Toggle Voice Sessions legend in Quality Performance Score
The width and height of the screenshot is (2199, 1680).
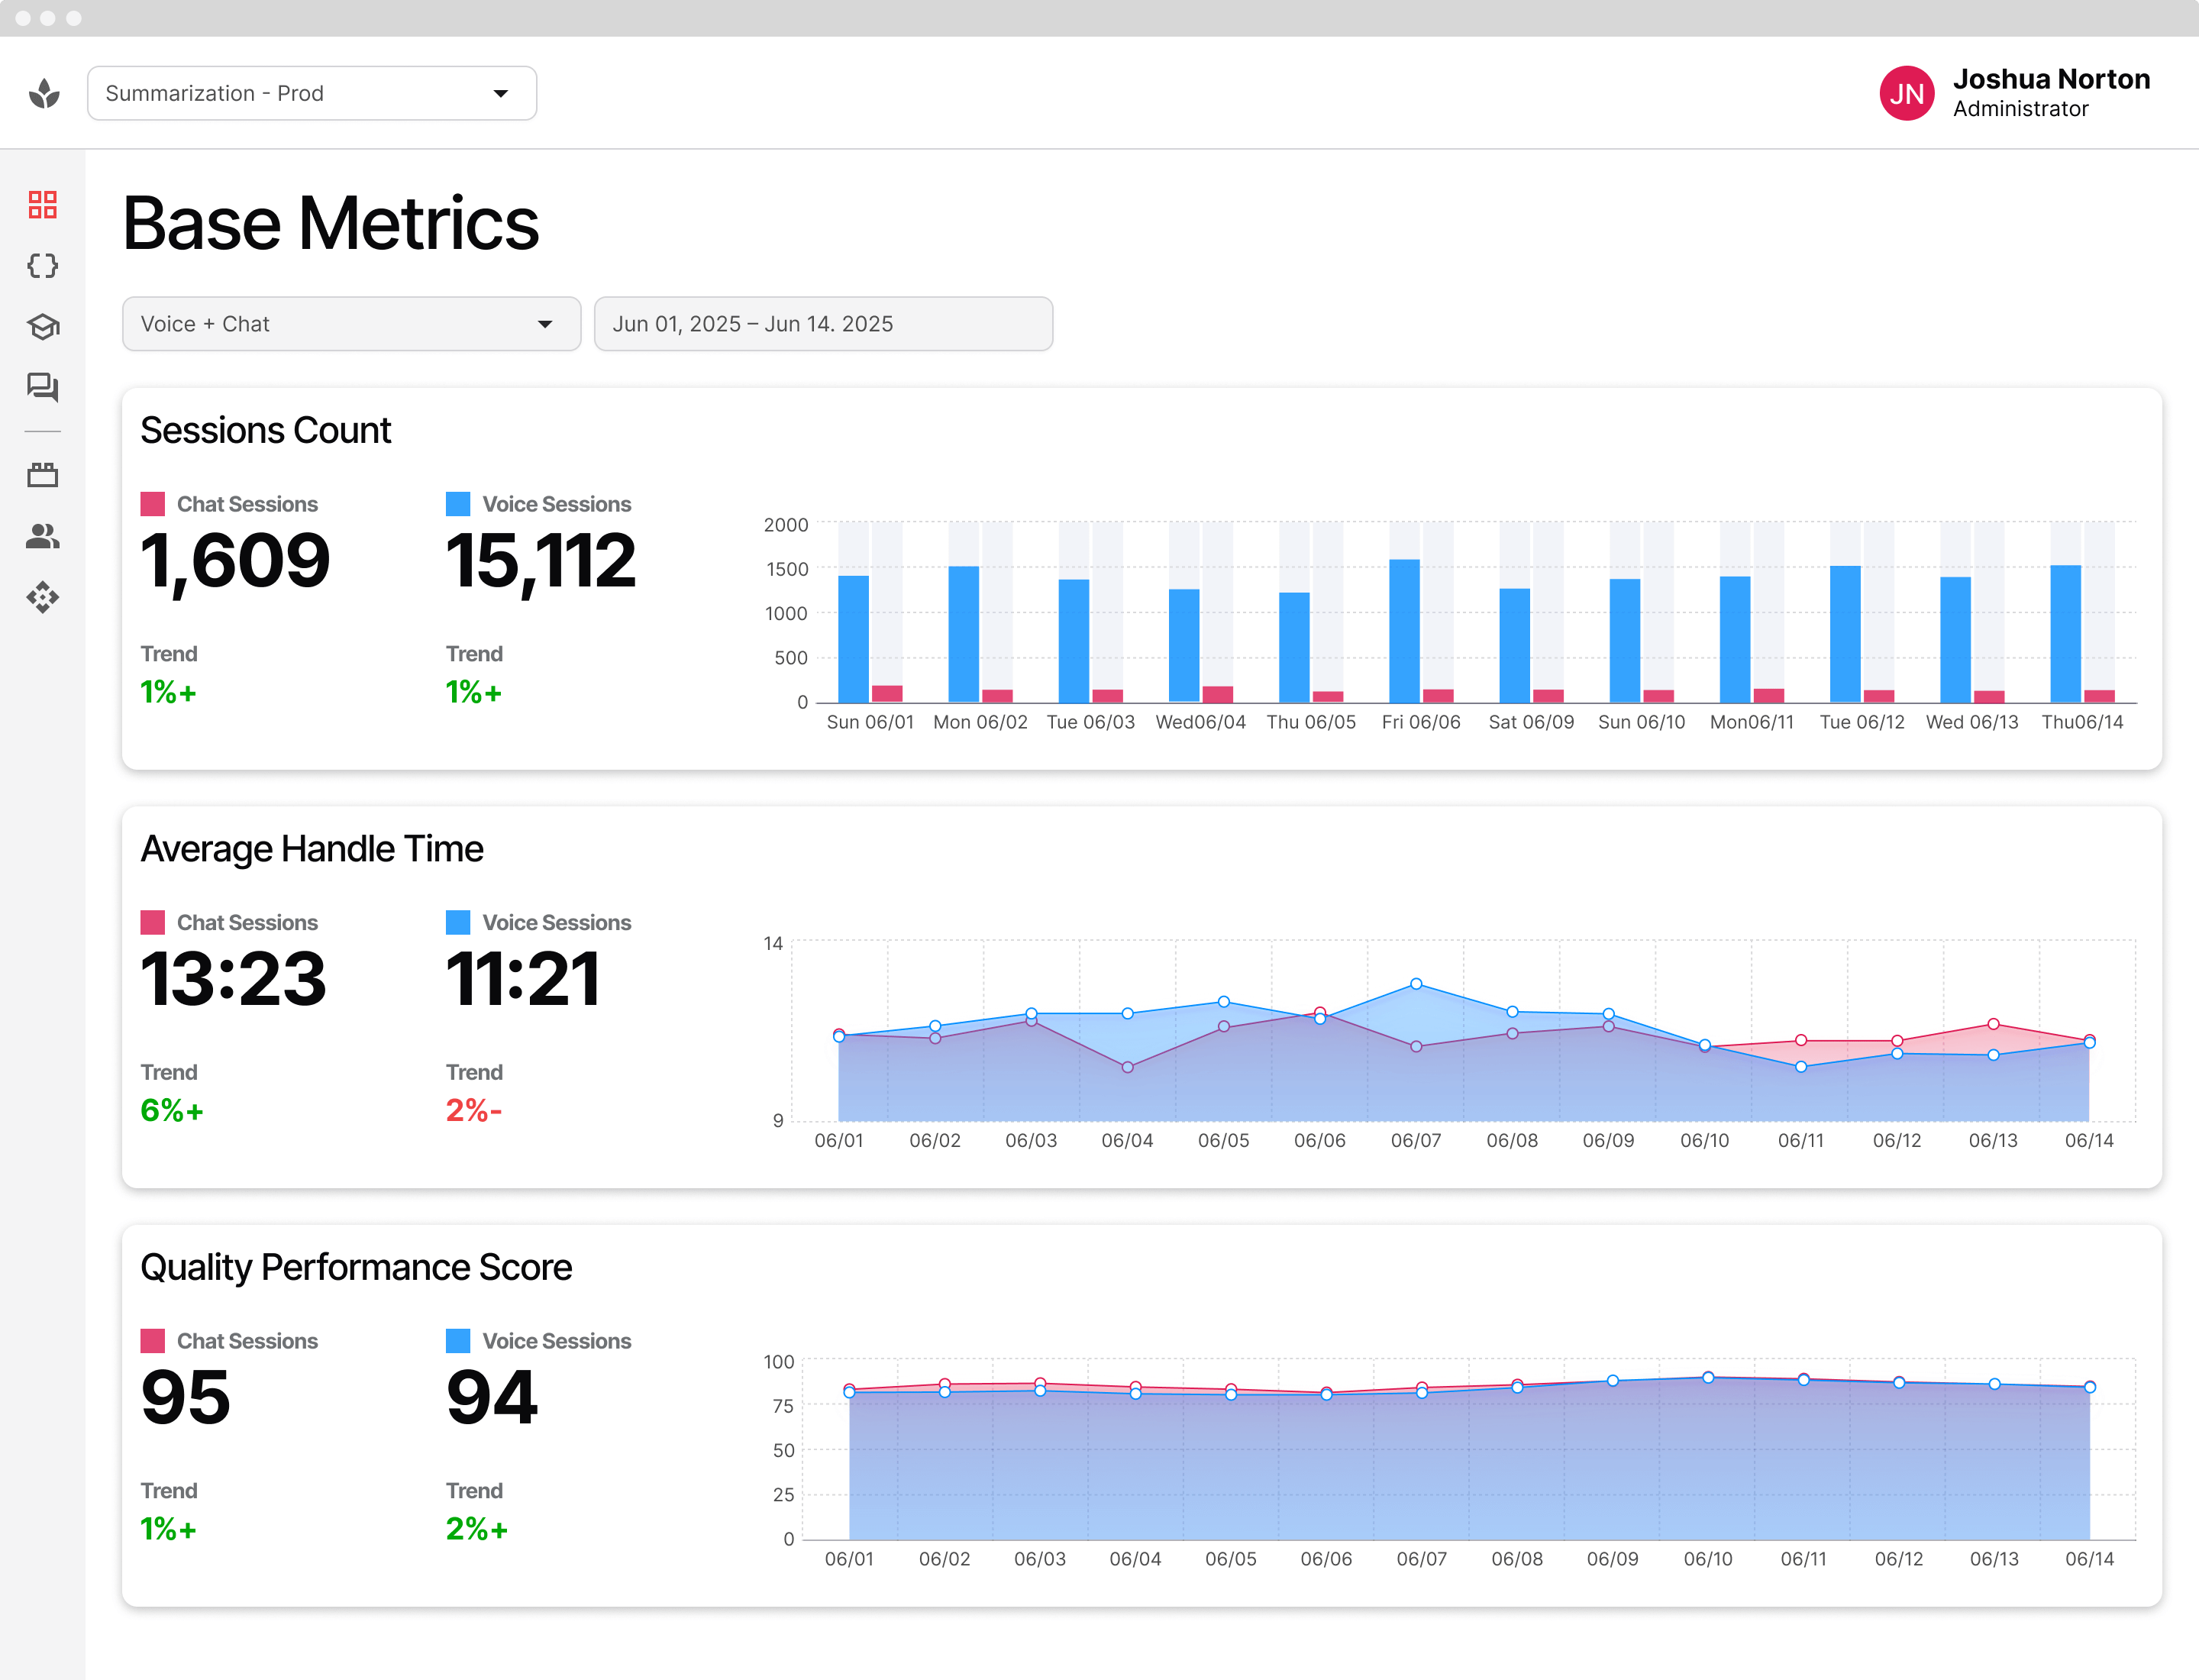point(556,1341)
